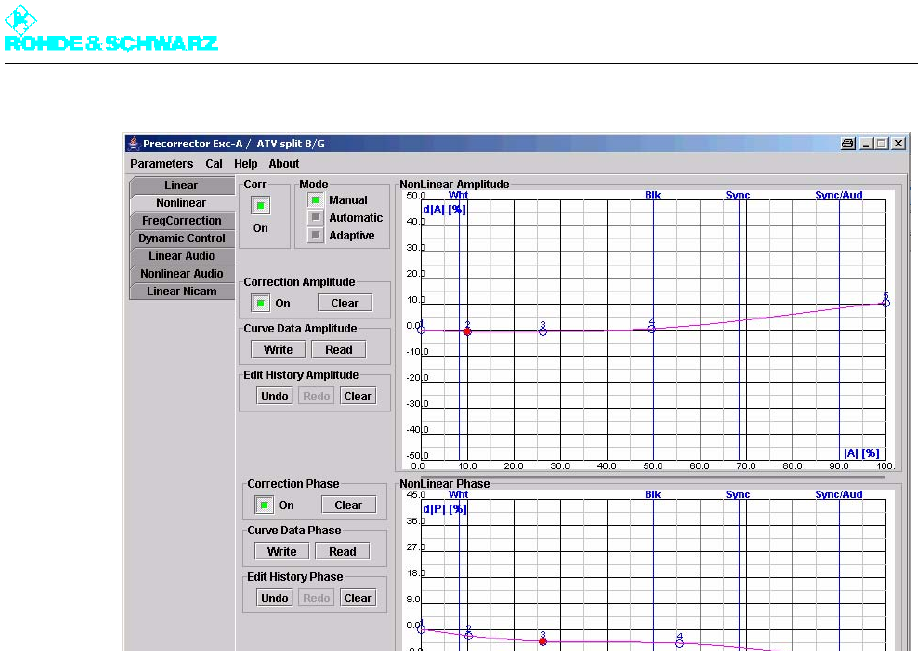Select Automatic mode

pos(316,218)
